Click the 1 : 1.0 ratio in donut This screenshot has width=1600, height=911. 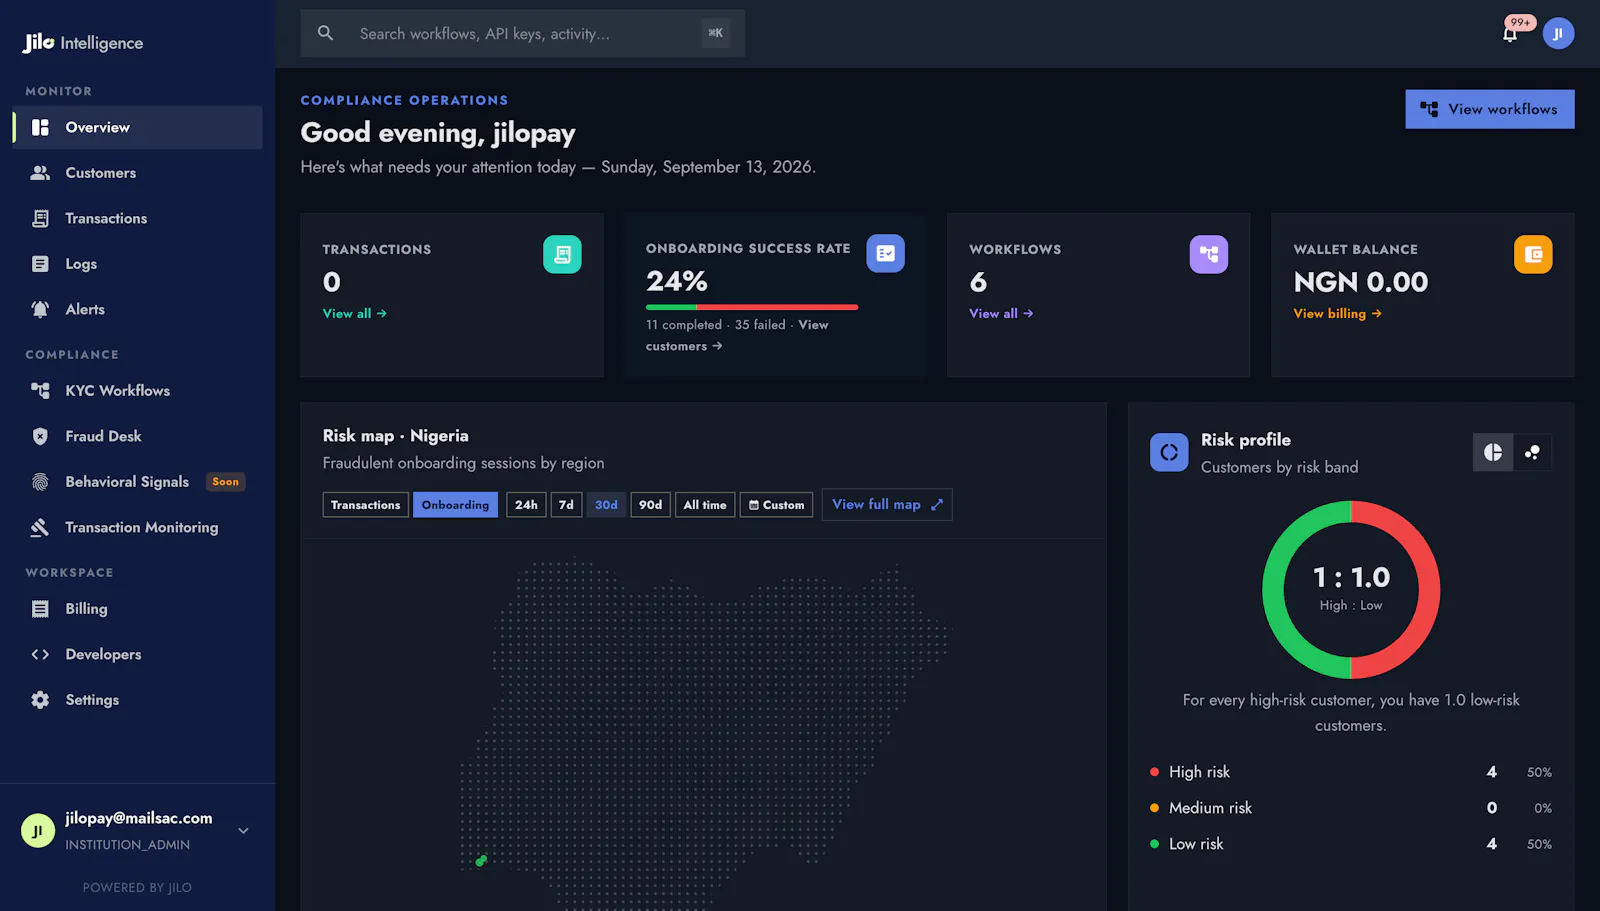pyautogui.click(x=1351, y=577)
